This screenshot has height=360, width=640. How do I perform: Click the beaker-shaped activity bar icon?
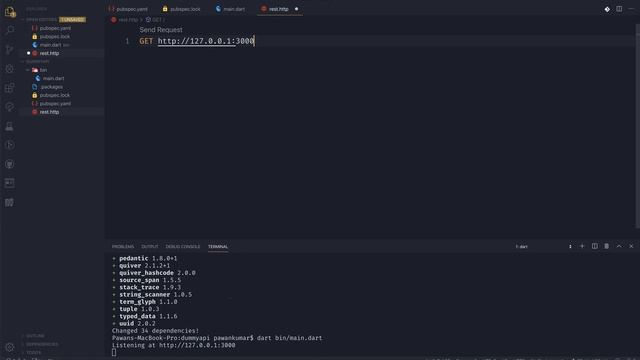pos(10,126)
